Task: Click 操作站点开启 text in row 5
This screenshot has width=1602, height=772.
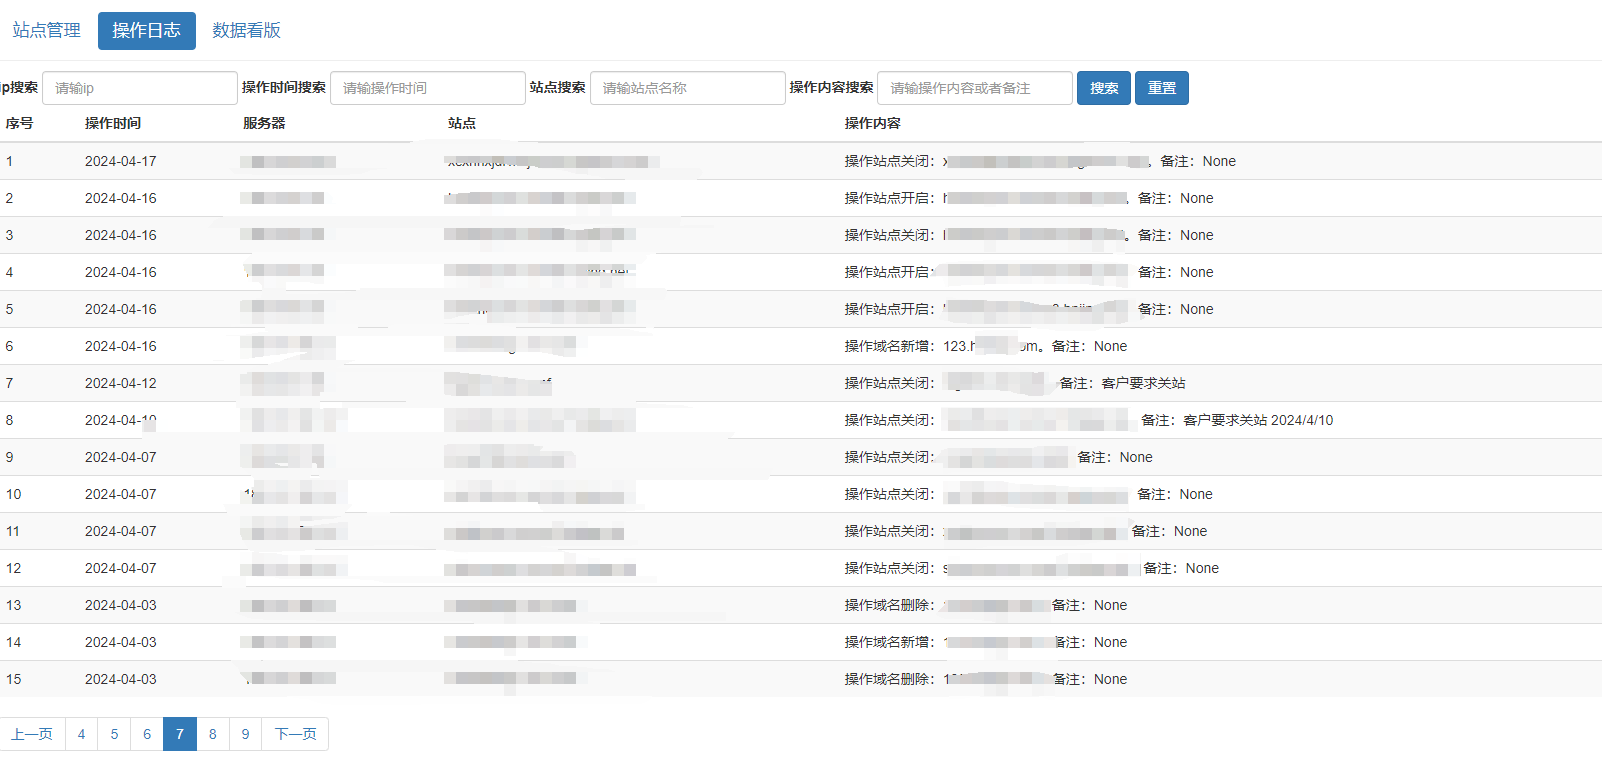Action: point(887,309)
